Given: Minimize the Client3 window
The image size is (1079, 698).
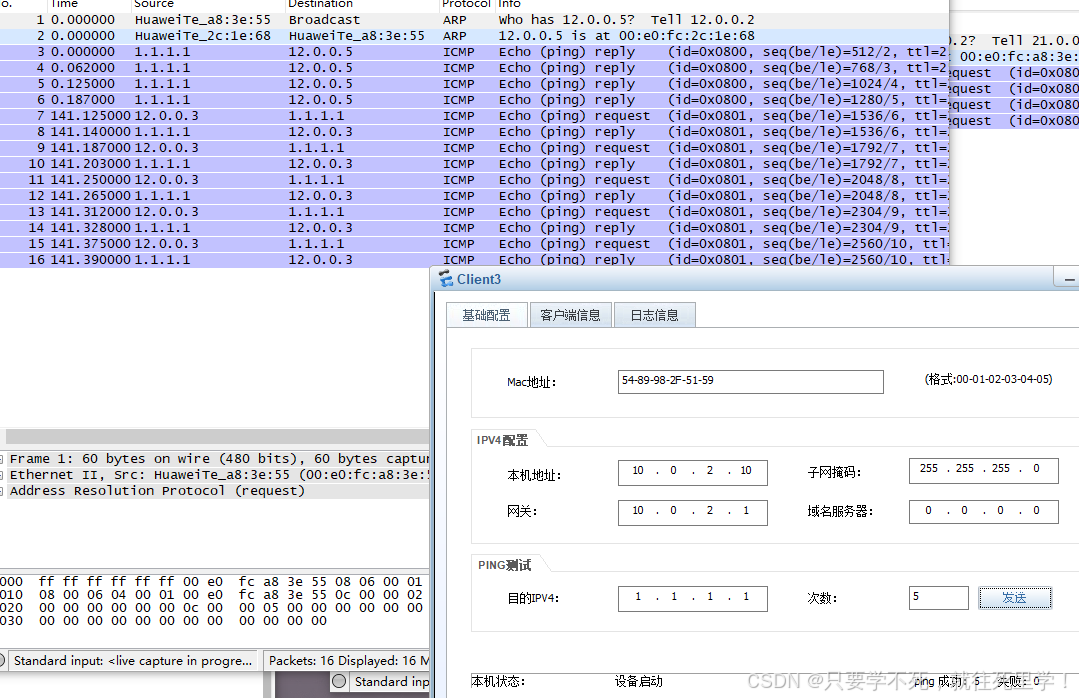Looking at the screenshot, I should tap(1070, 281).
